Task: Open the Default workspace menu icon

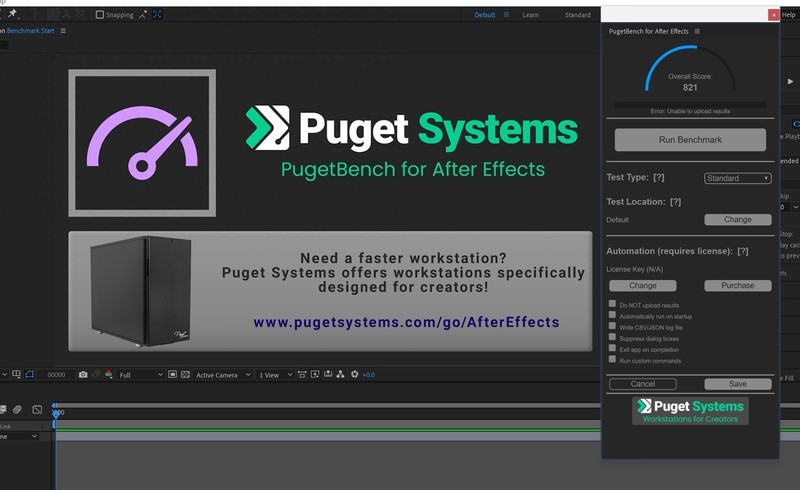Action: (x=506, y=15)
